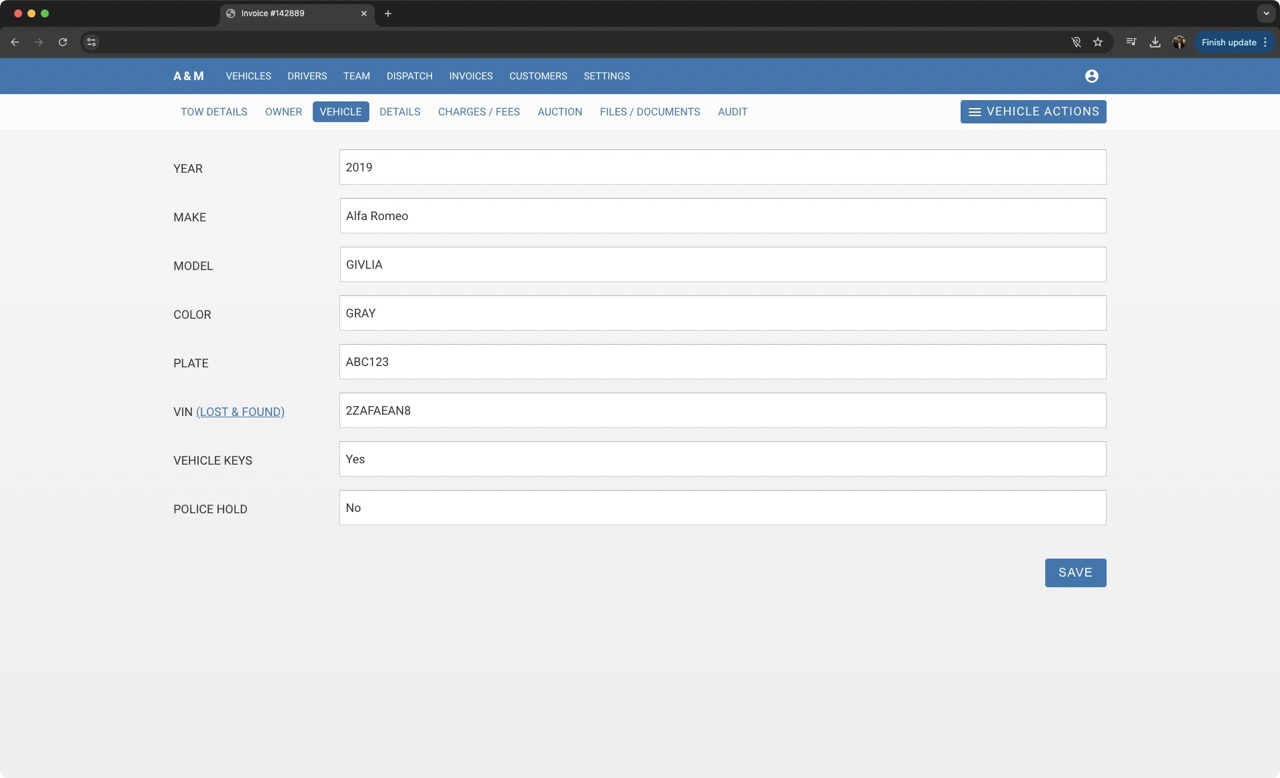Switch to Auction tab
The width and height of the screenshot is (1280, 778).
point(560,112)
